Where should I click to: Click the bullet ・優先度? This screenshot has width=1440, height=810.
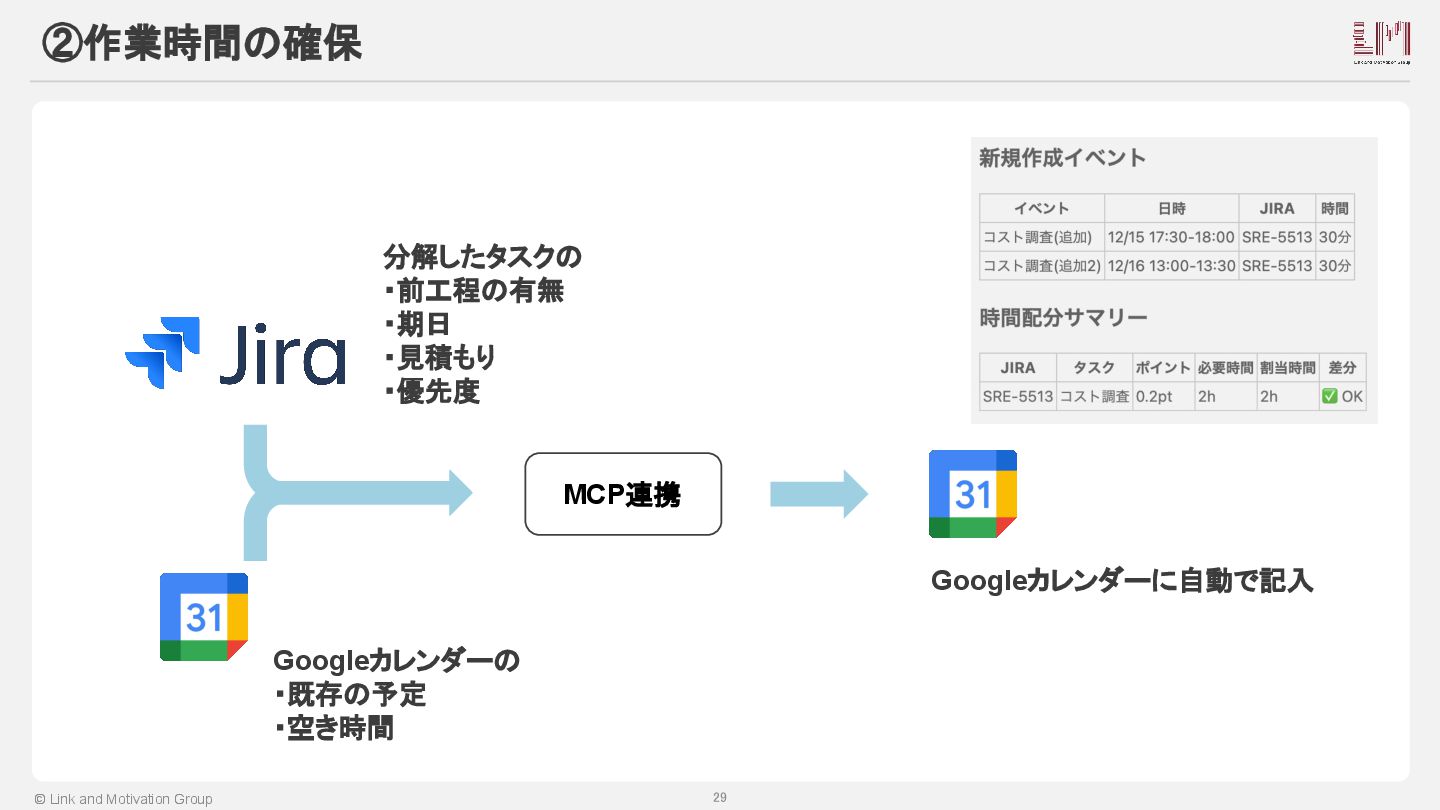(432, 392)
